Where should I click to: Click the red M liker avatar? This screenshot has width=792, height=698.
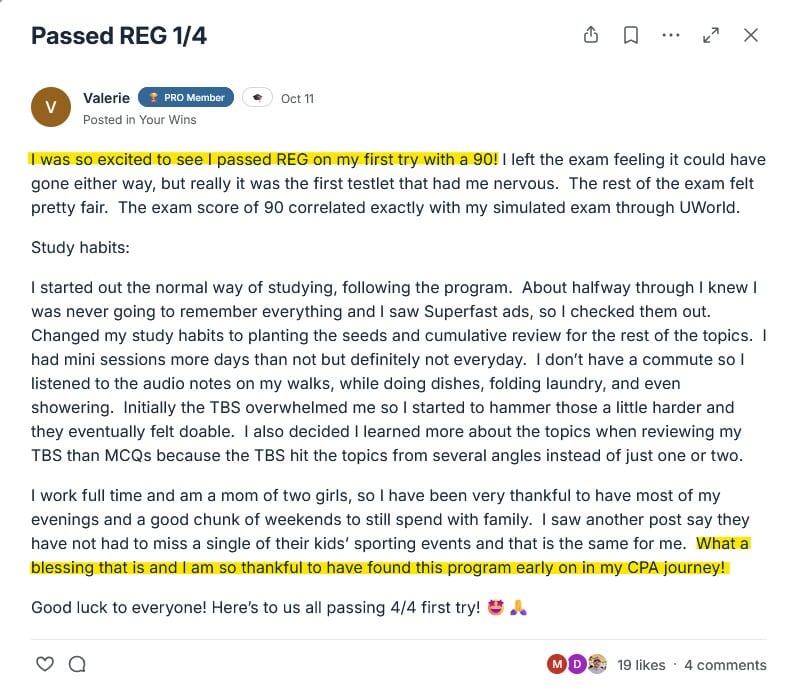click(556, 664)
